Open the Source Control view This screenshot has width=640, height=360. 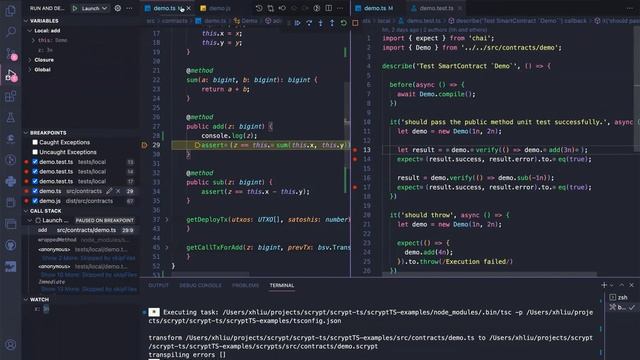click(x=10, y=53)
